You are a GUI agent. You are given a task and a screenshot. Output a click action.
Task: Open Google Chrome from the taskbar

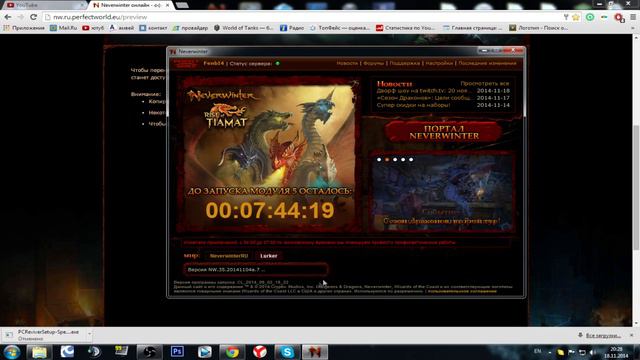[232, 352]
